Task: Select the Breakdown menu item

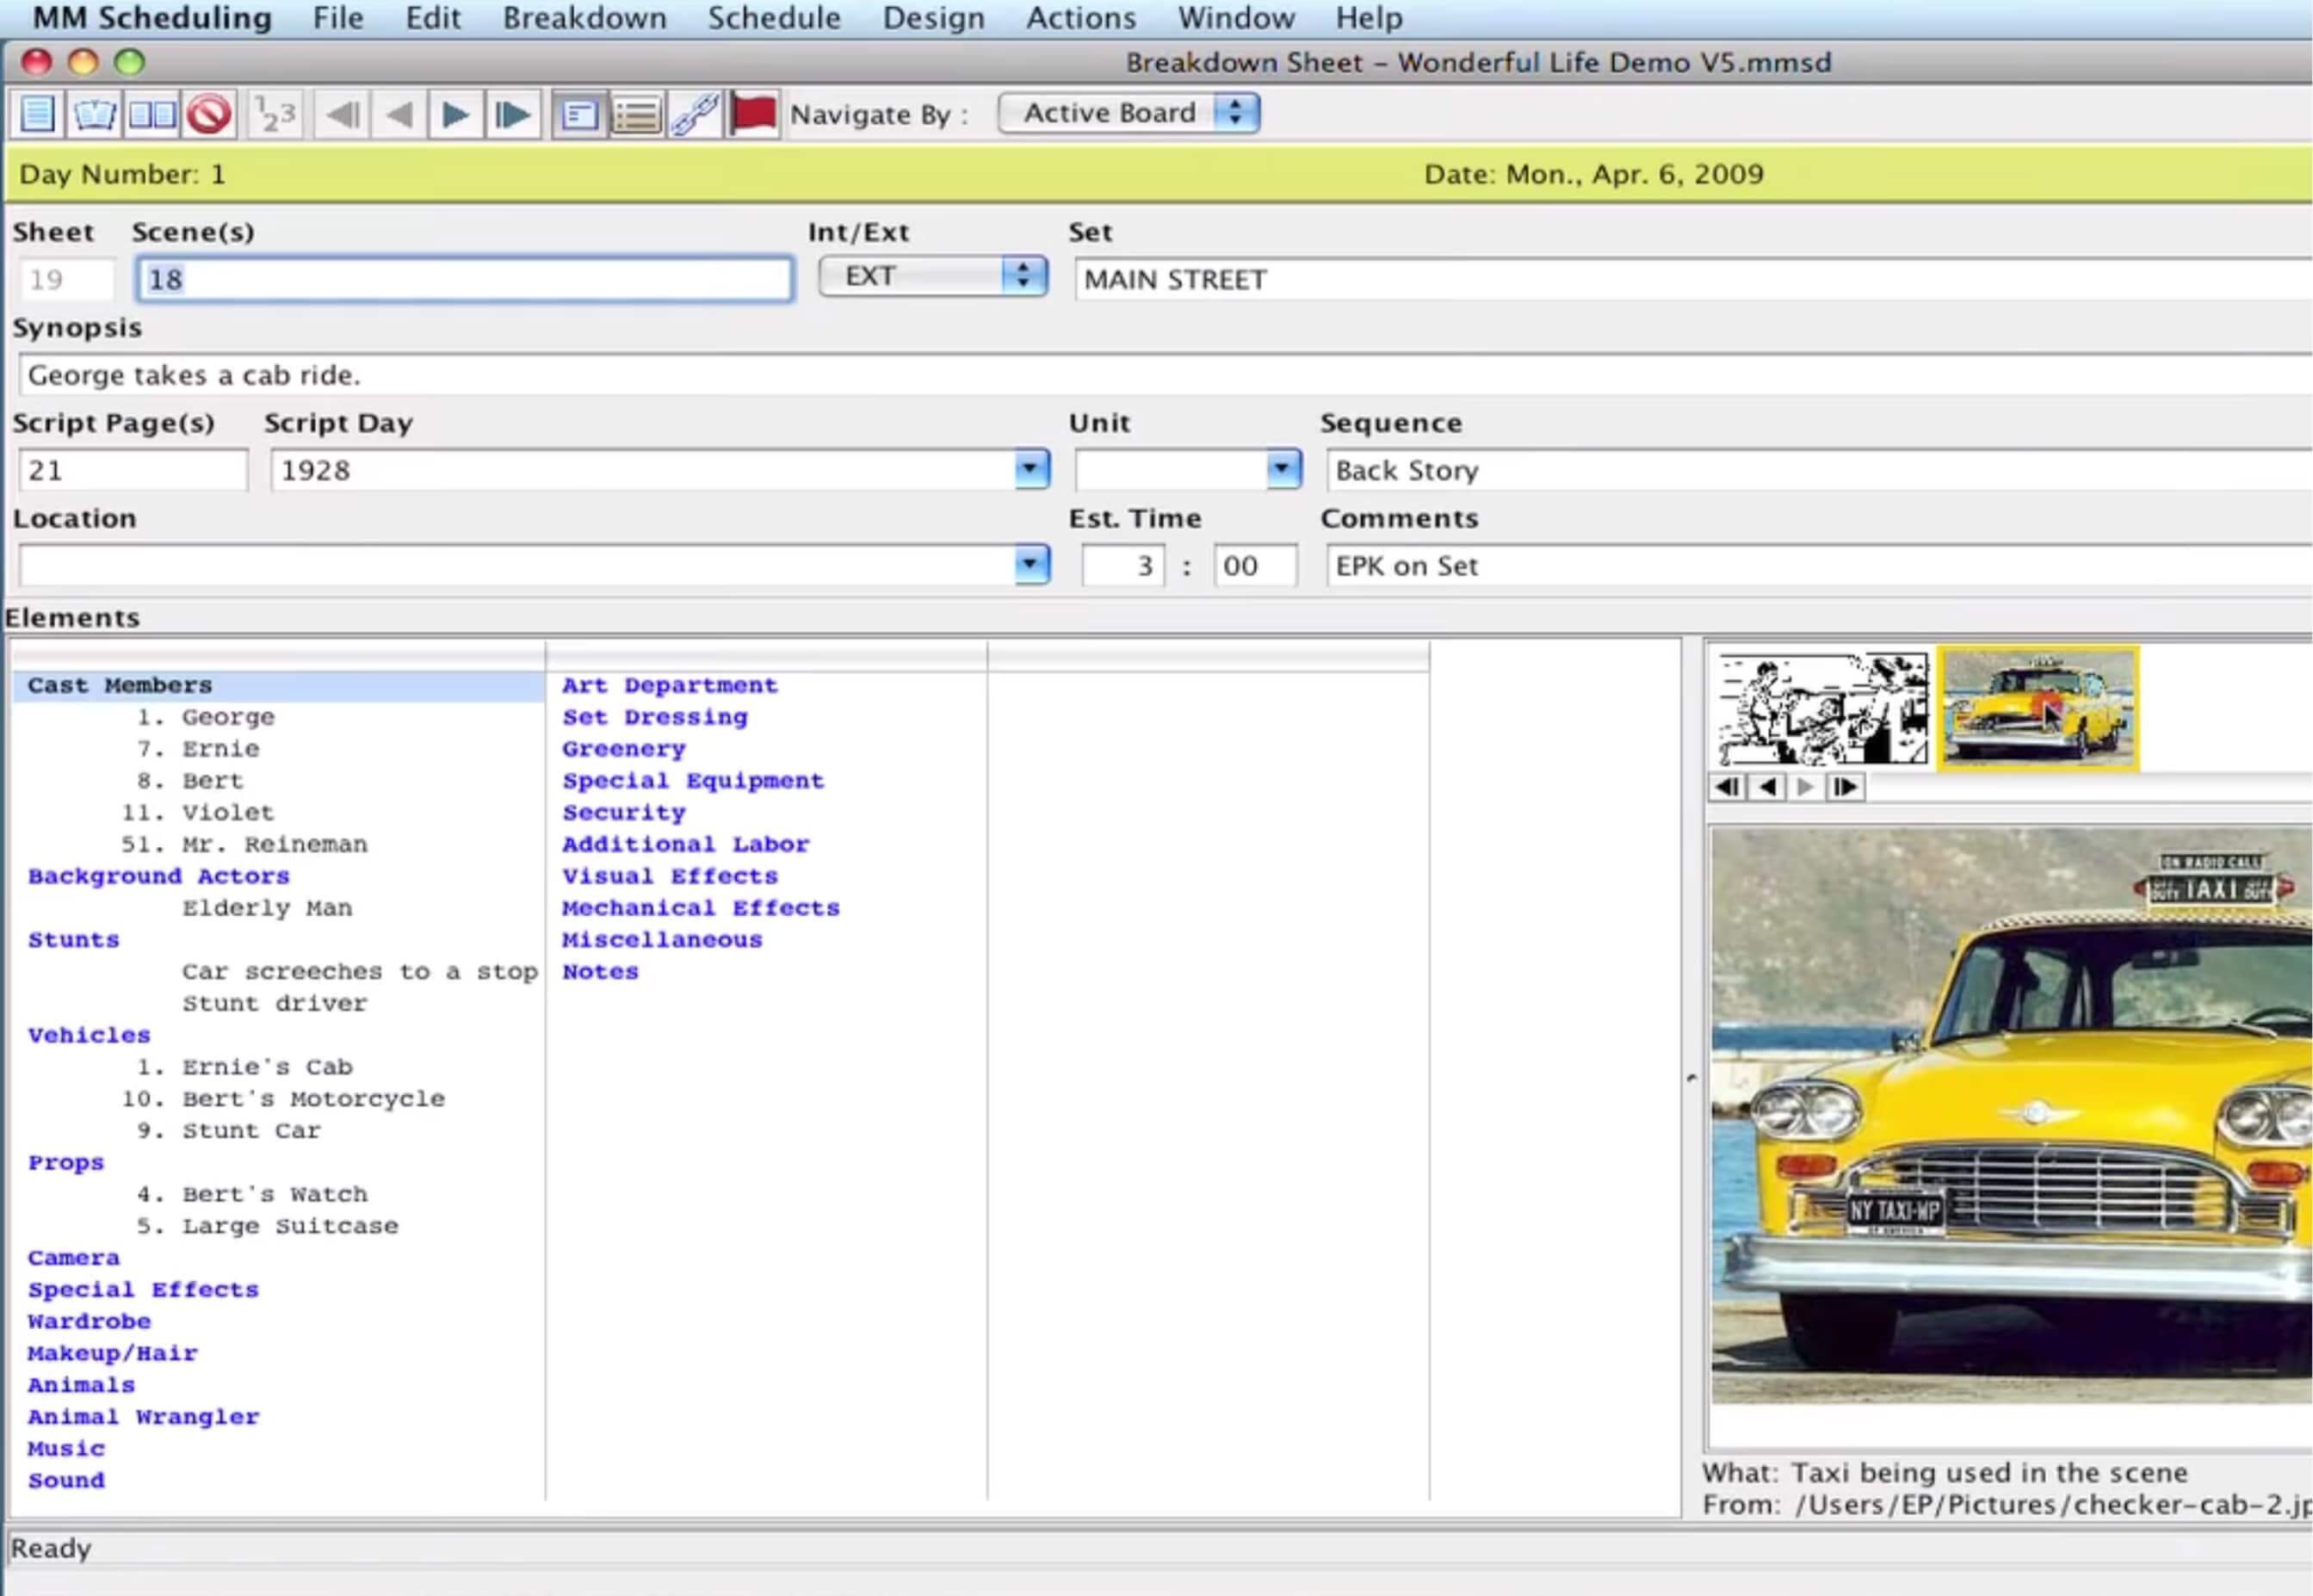Action: click(x=580, y=17)
